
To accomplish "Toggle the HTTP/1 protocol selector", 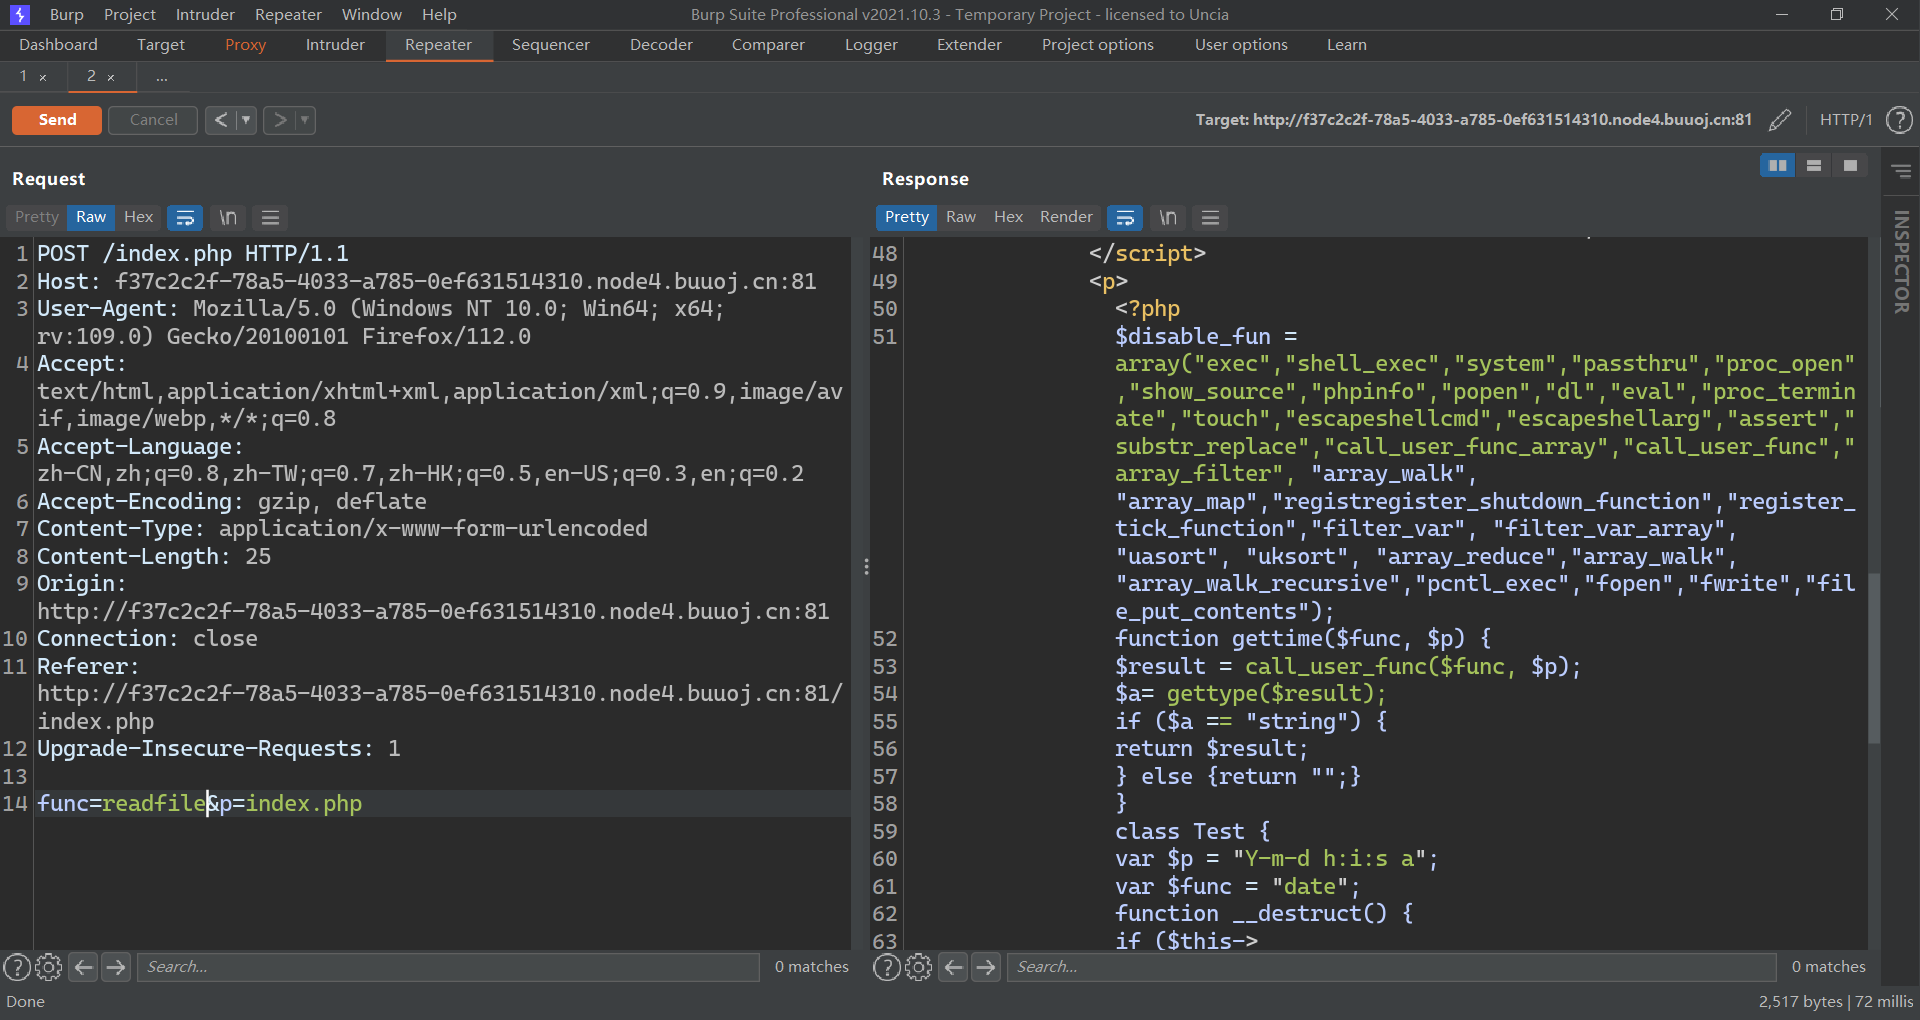I will point(1845,120).
